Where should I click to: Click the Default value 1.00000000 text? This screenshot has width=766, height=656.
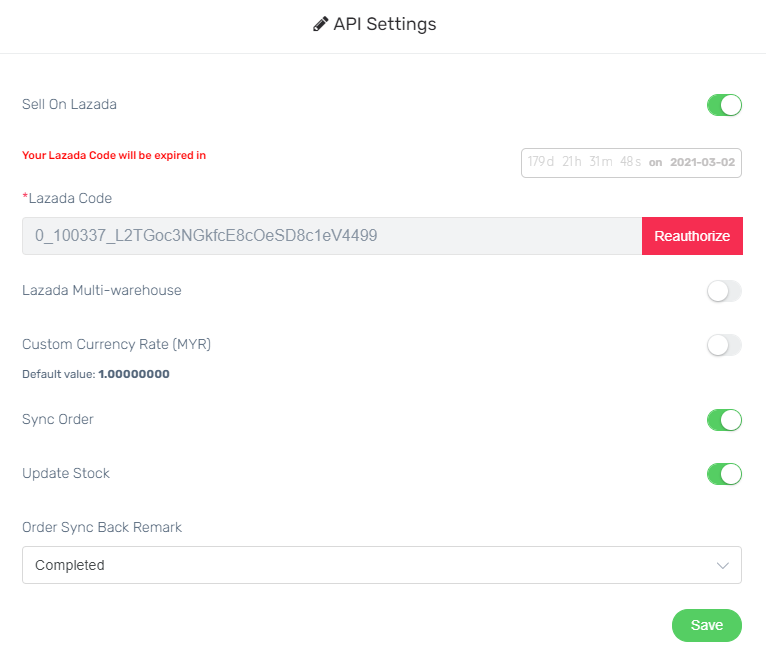[x=96, y=374]
